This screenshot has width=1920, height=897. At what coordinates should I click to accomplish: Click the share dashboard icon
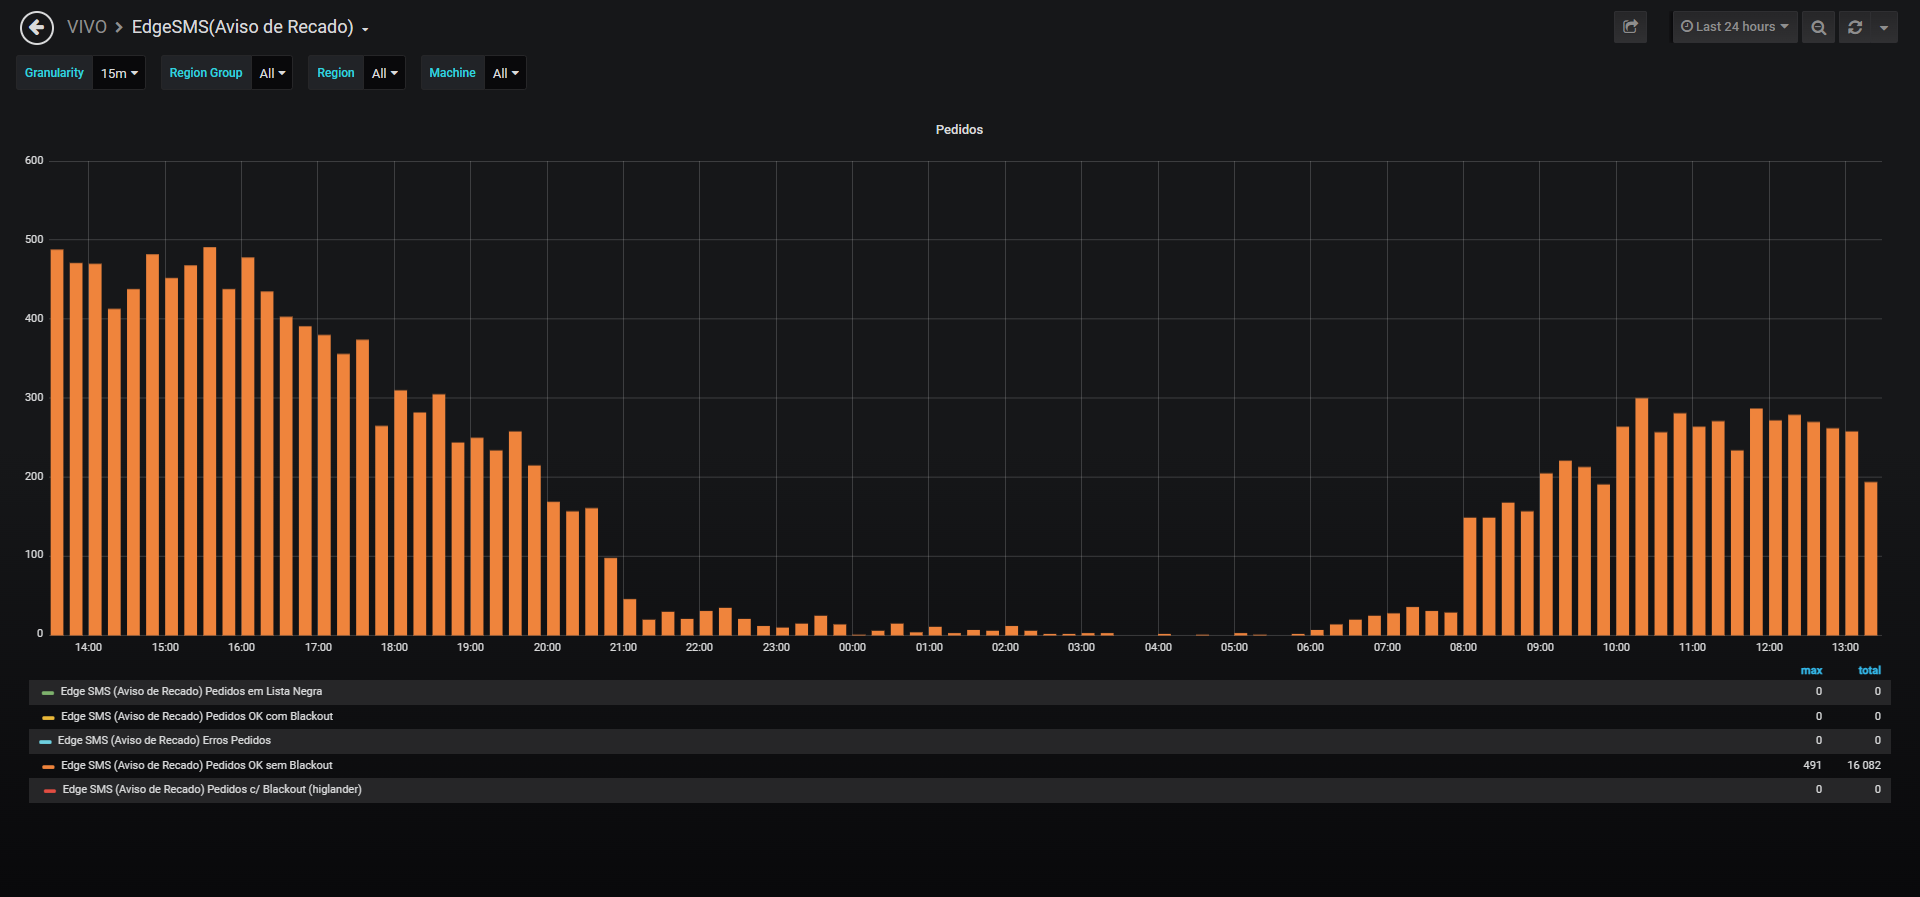1630,27
